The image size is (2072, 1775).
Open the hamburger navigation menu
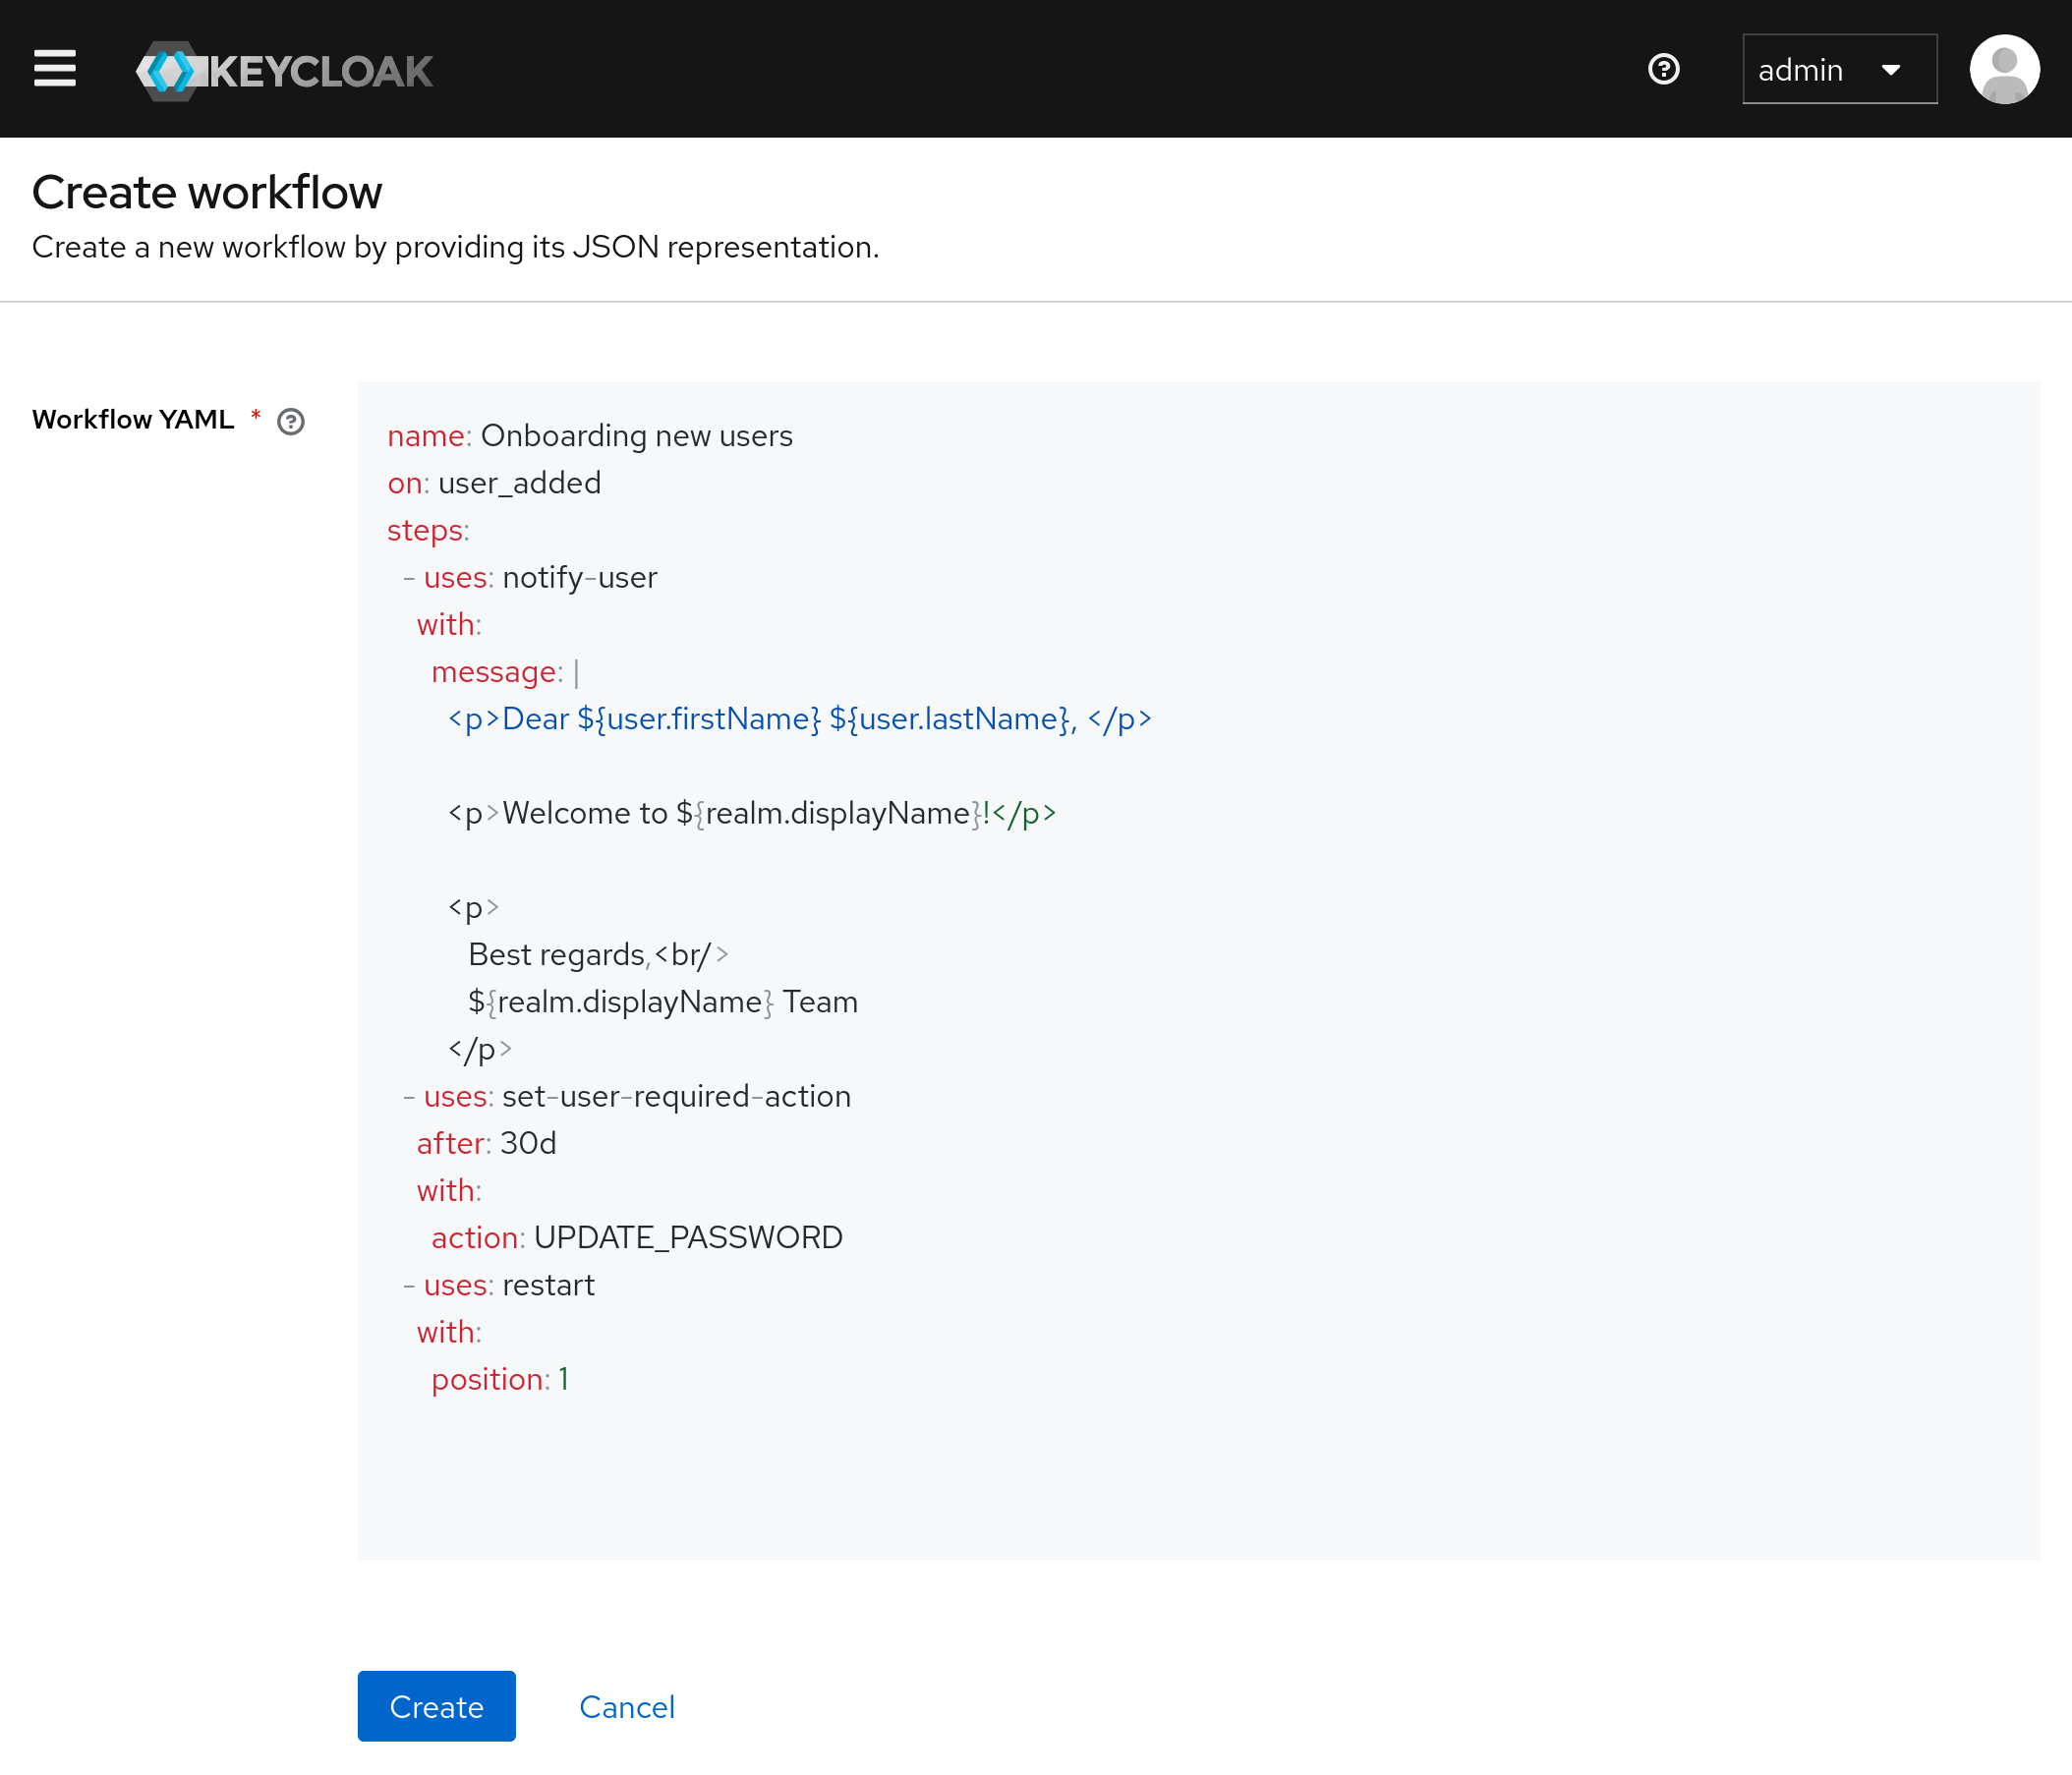[55, 68]
